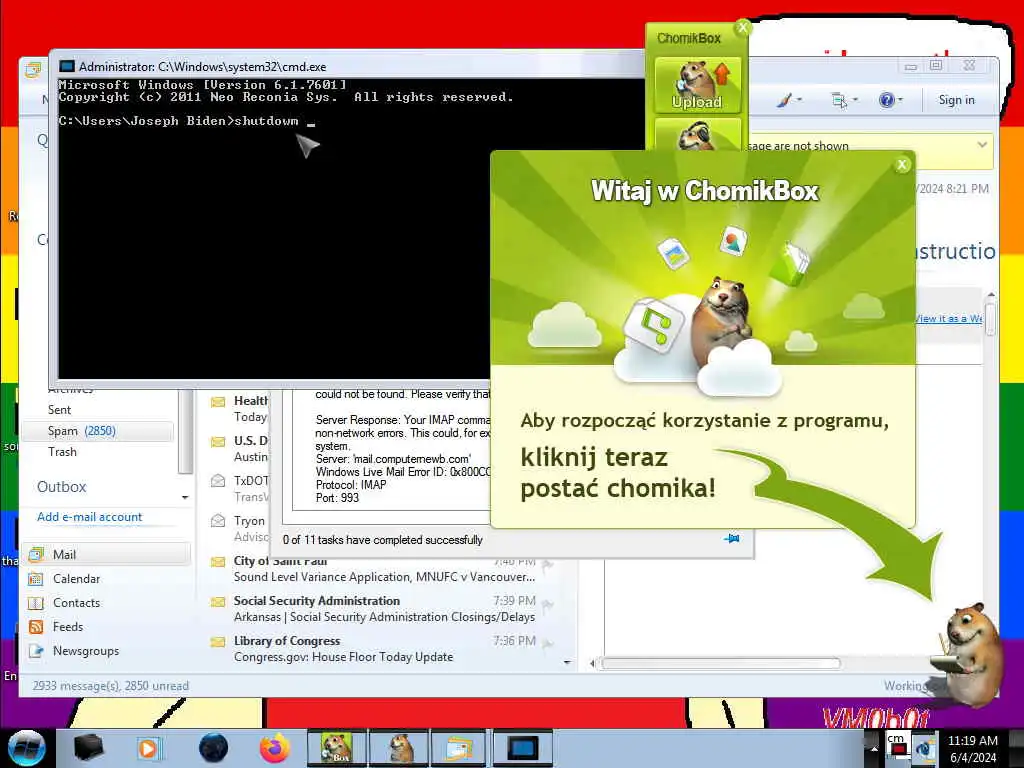
Task: Click the Mail shortcut icon
Action: [x=36, y=554]
